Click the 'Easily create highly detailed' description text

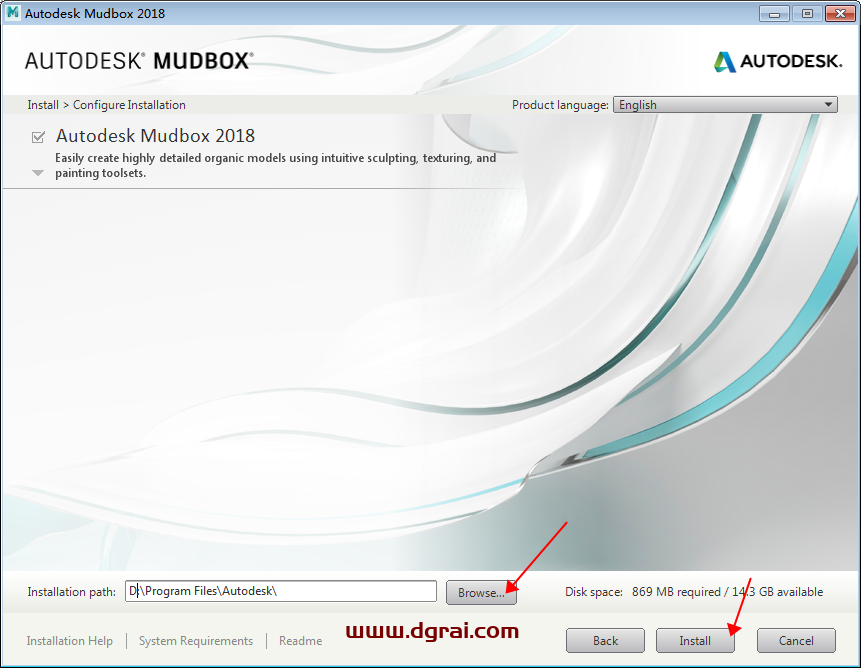point(276,165)
